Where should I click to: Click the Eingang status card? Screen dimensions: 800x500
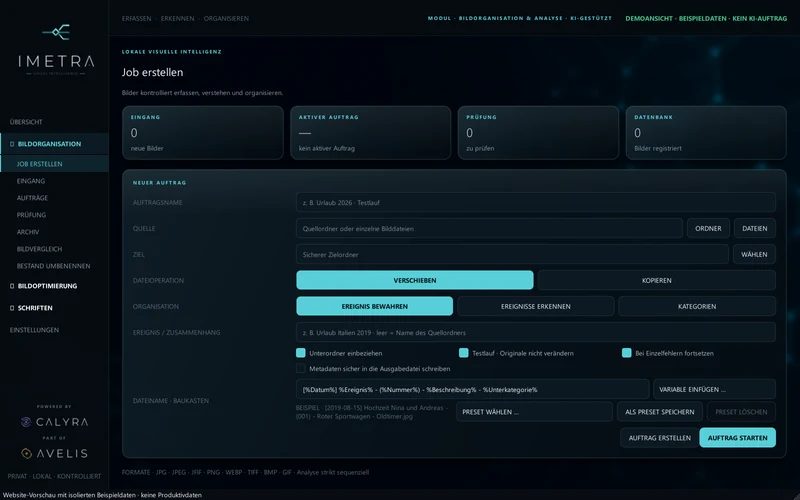(203, 133)
